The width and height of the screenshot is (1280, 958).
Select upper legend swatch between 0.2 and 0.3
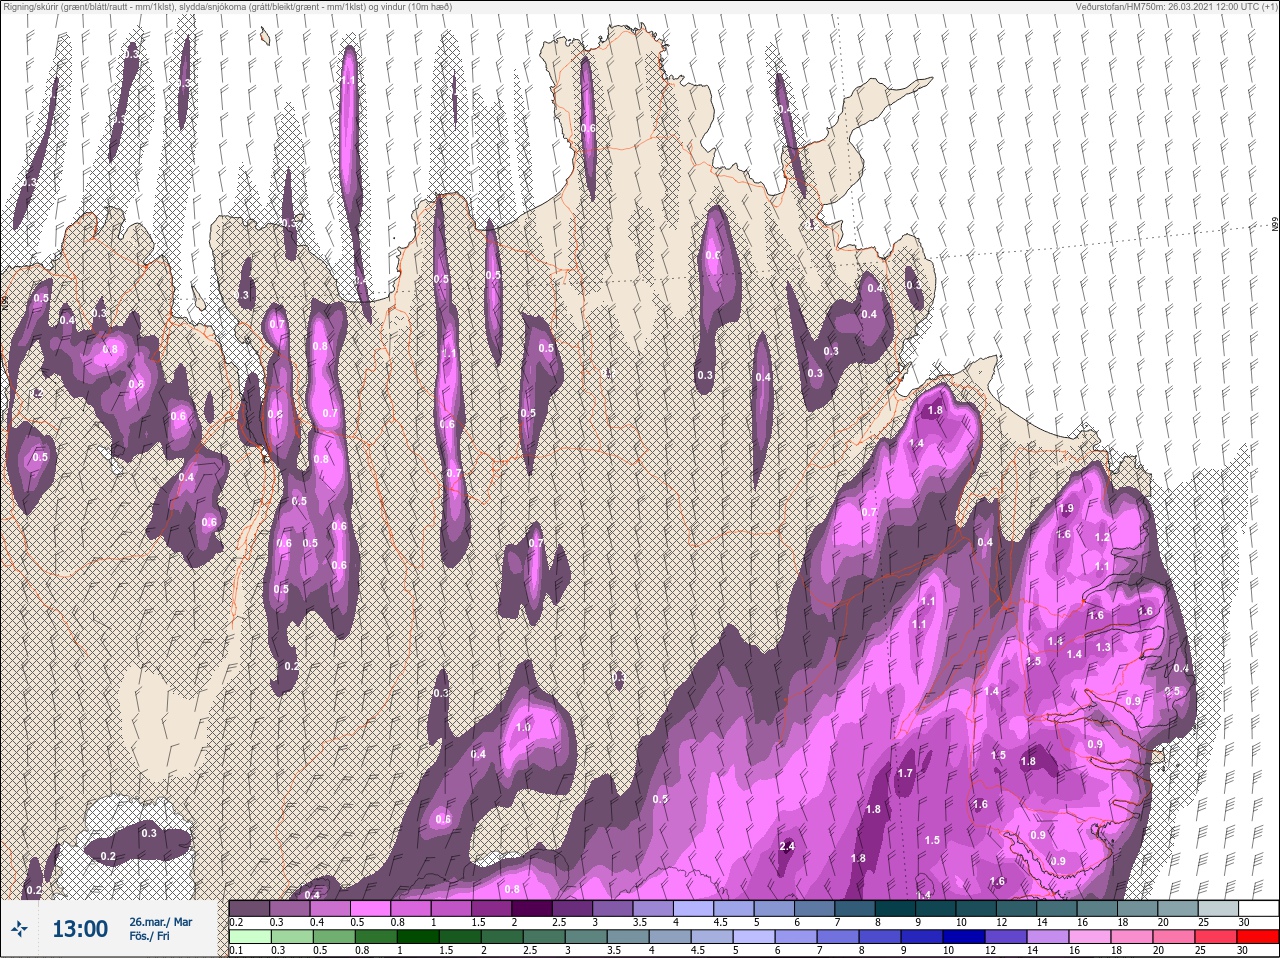point(249,908)
